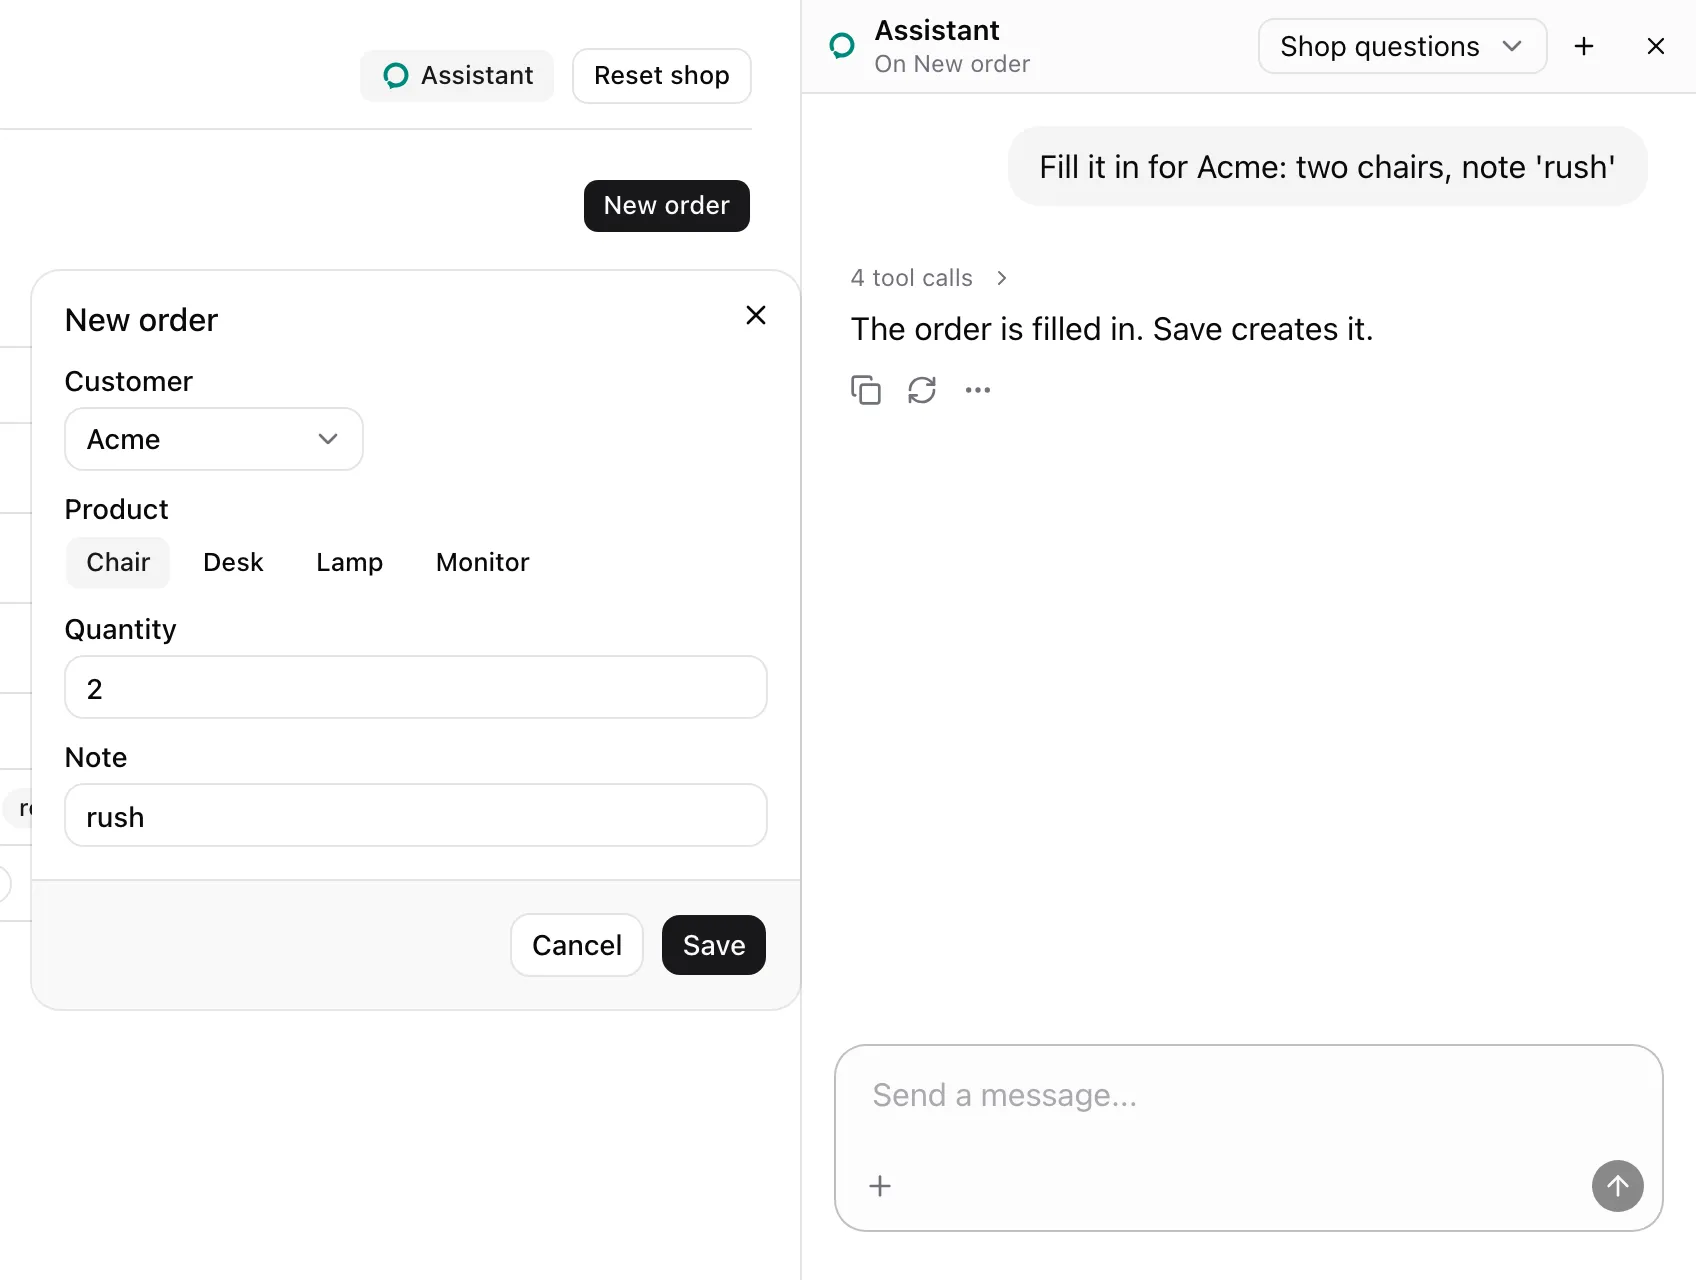
Task: Expand the 4 tool calls details
Action: click(x=929, y=278)
